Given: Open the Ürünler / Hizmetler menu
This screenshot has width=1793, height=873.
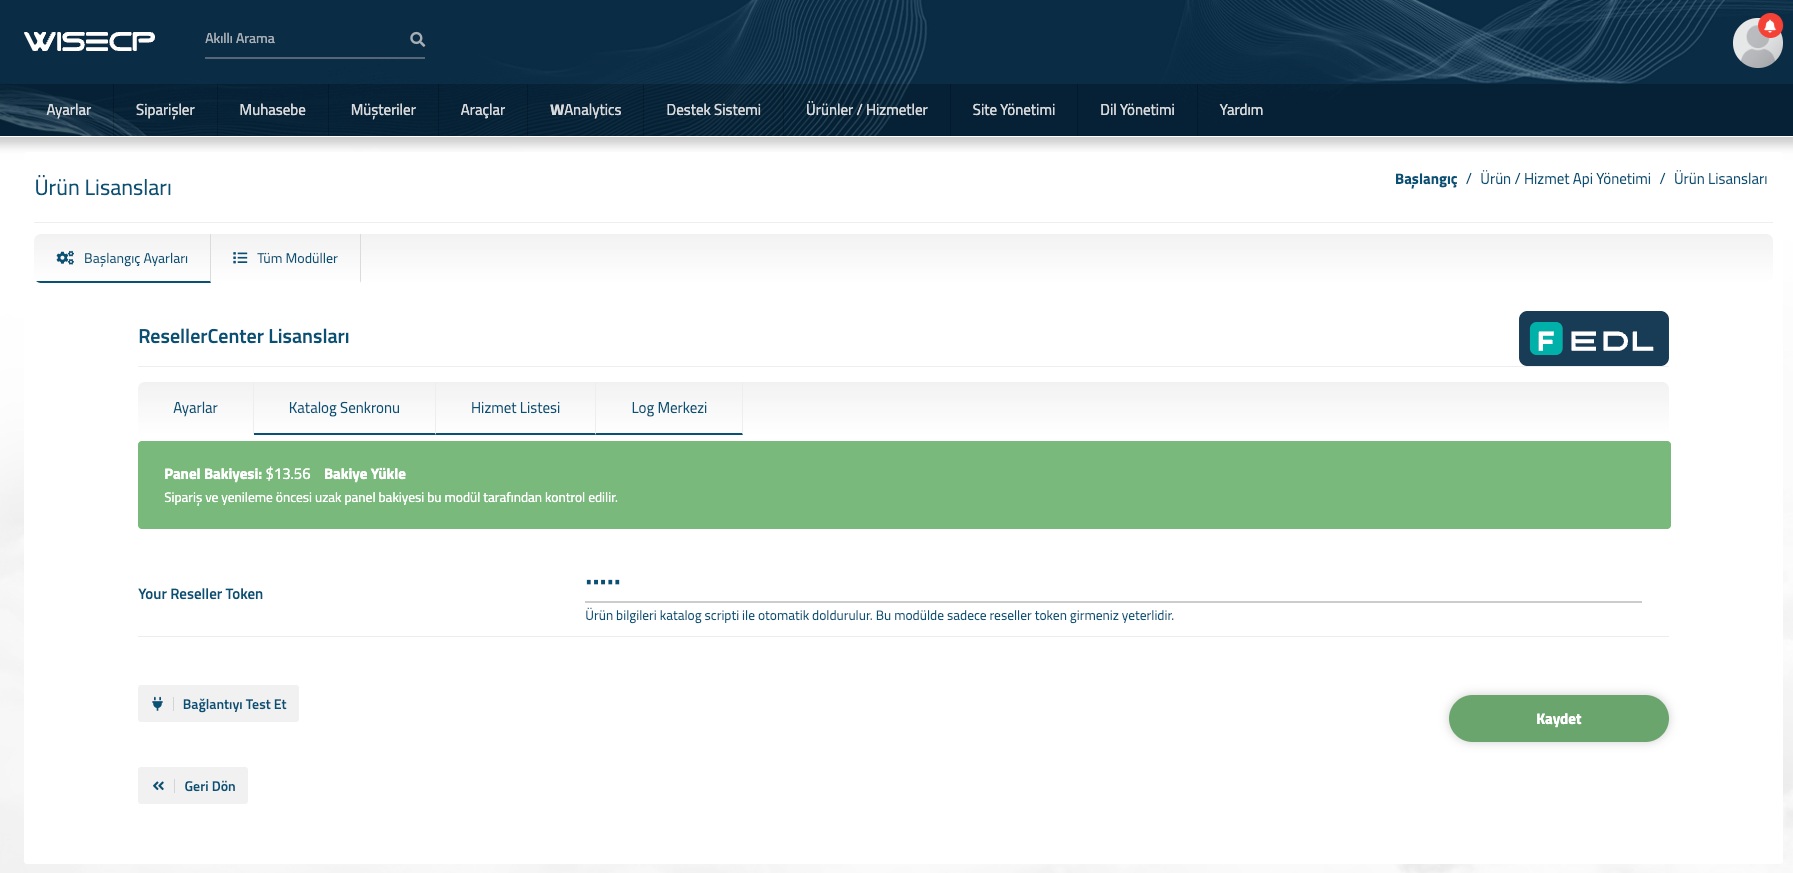Looking at the screenshot, I should pos(866,110).
